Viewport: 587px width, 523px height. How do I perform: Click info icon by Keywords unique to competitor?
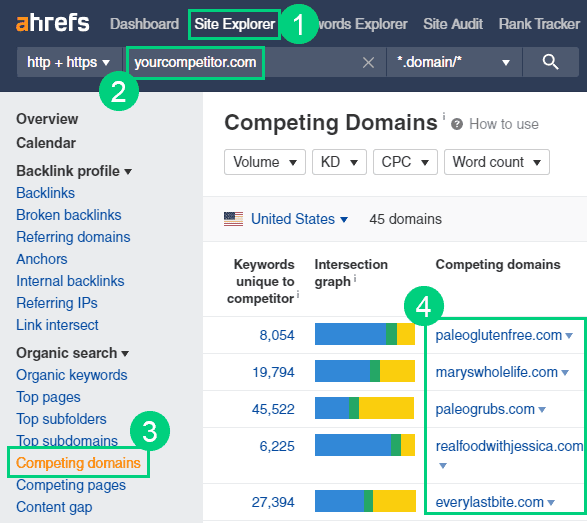(x=298, y=295)
